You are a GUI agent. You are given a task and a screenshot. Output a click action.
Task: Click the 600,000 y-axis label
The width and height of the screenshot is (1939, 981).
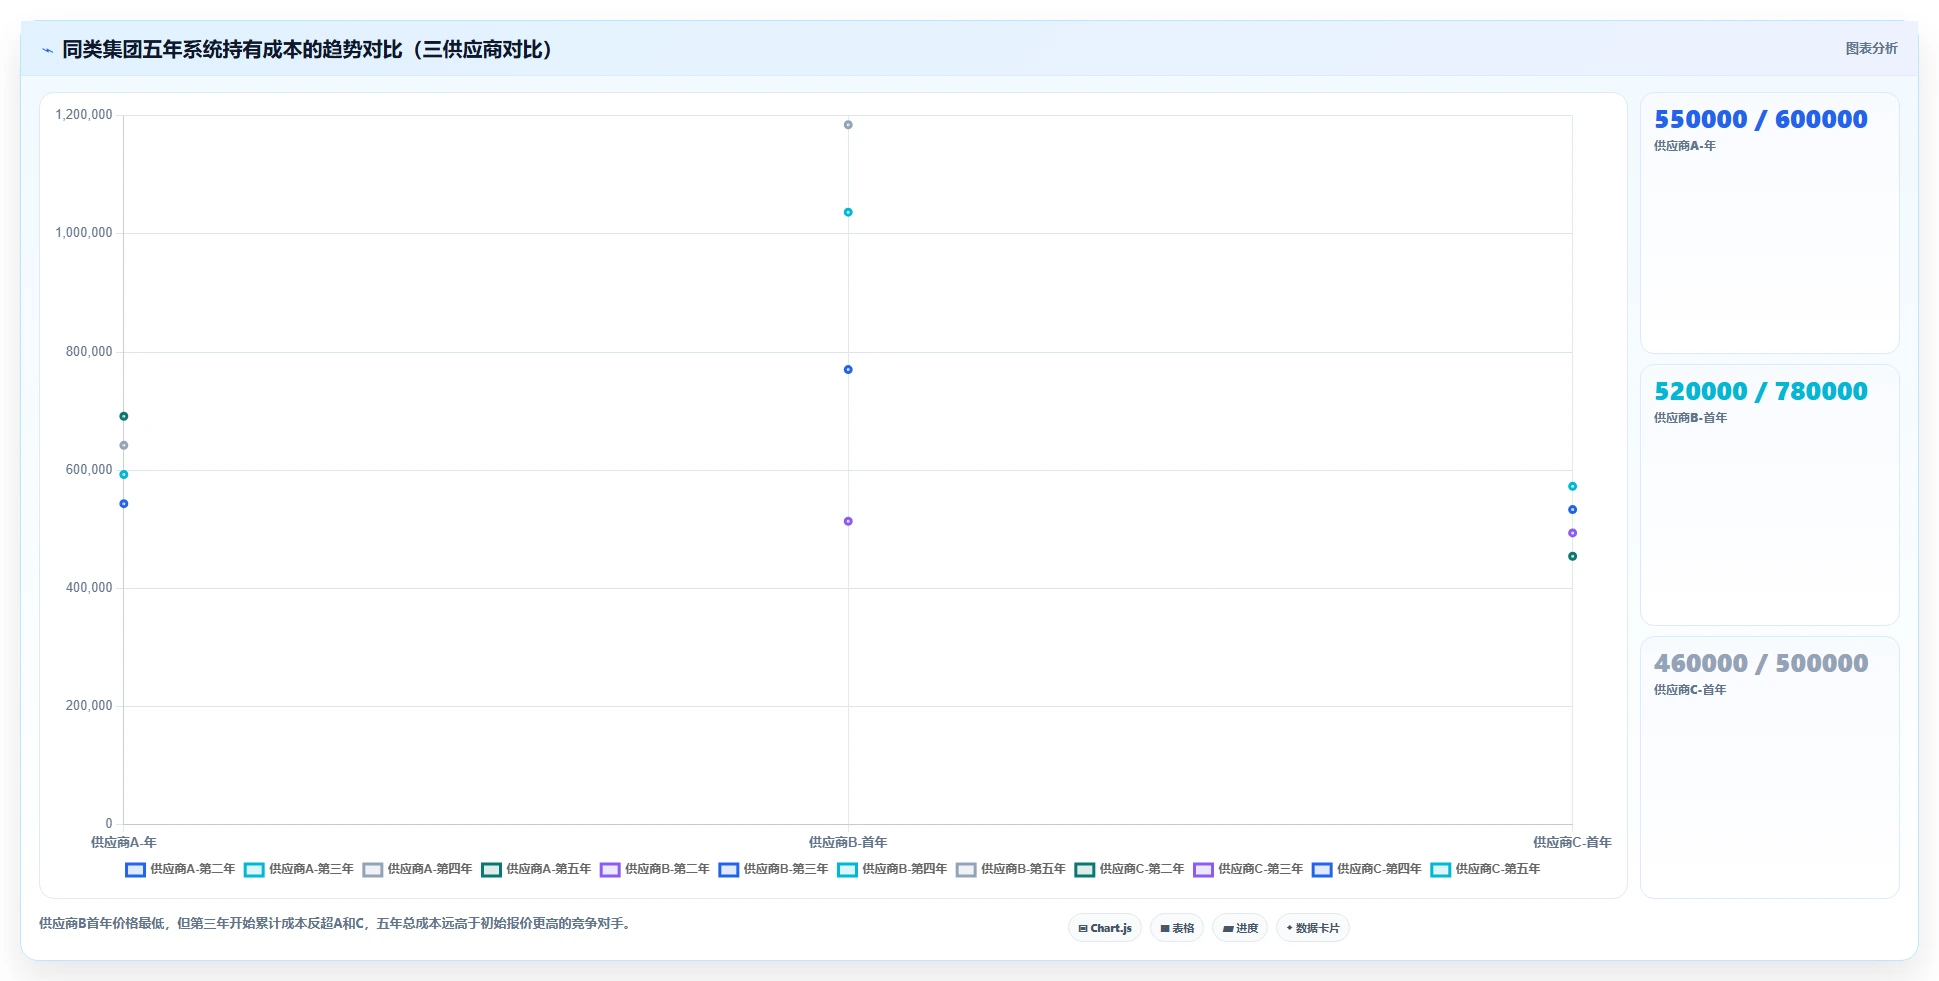pyautogui.click(x=89, y=470)
